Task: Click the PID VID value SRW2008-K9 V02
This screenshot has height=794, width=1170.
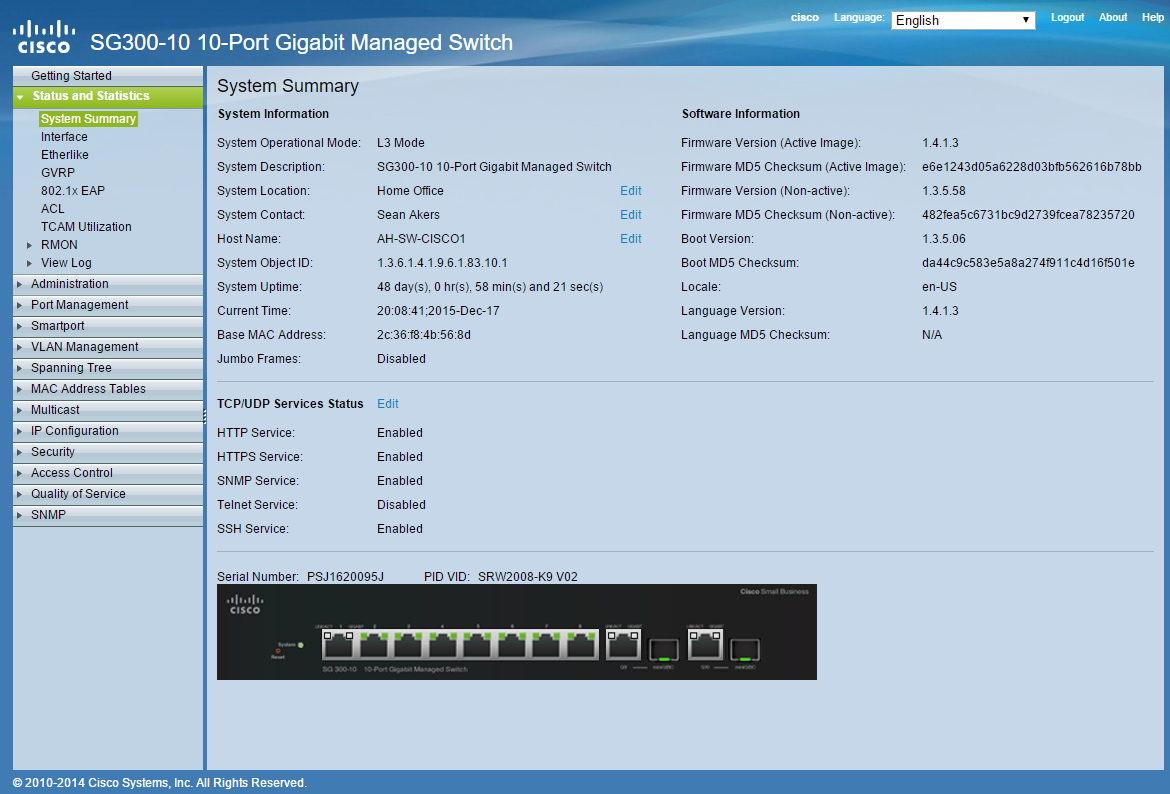Action: click(528, 576)
